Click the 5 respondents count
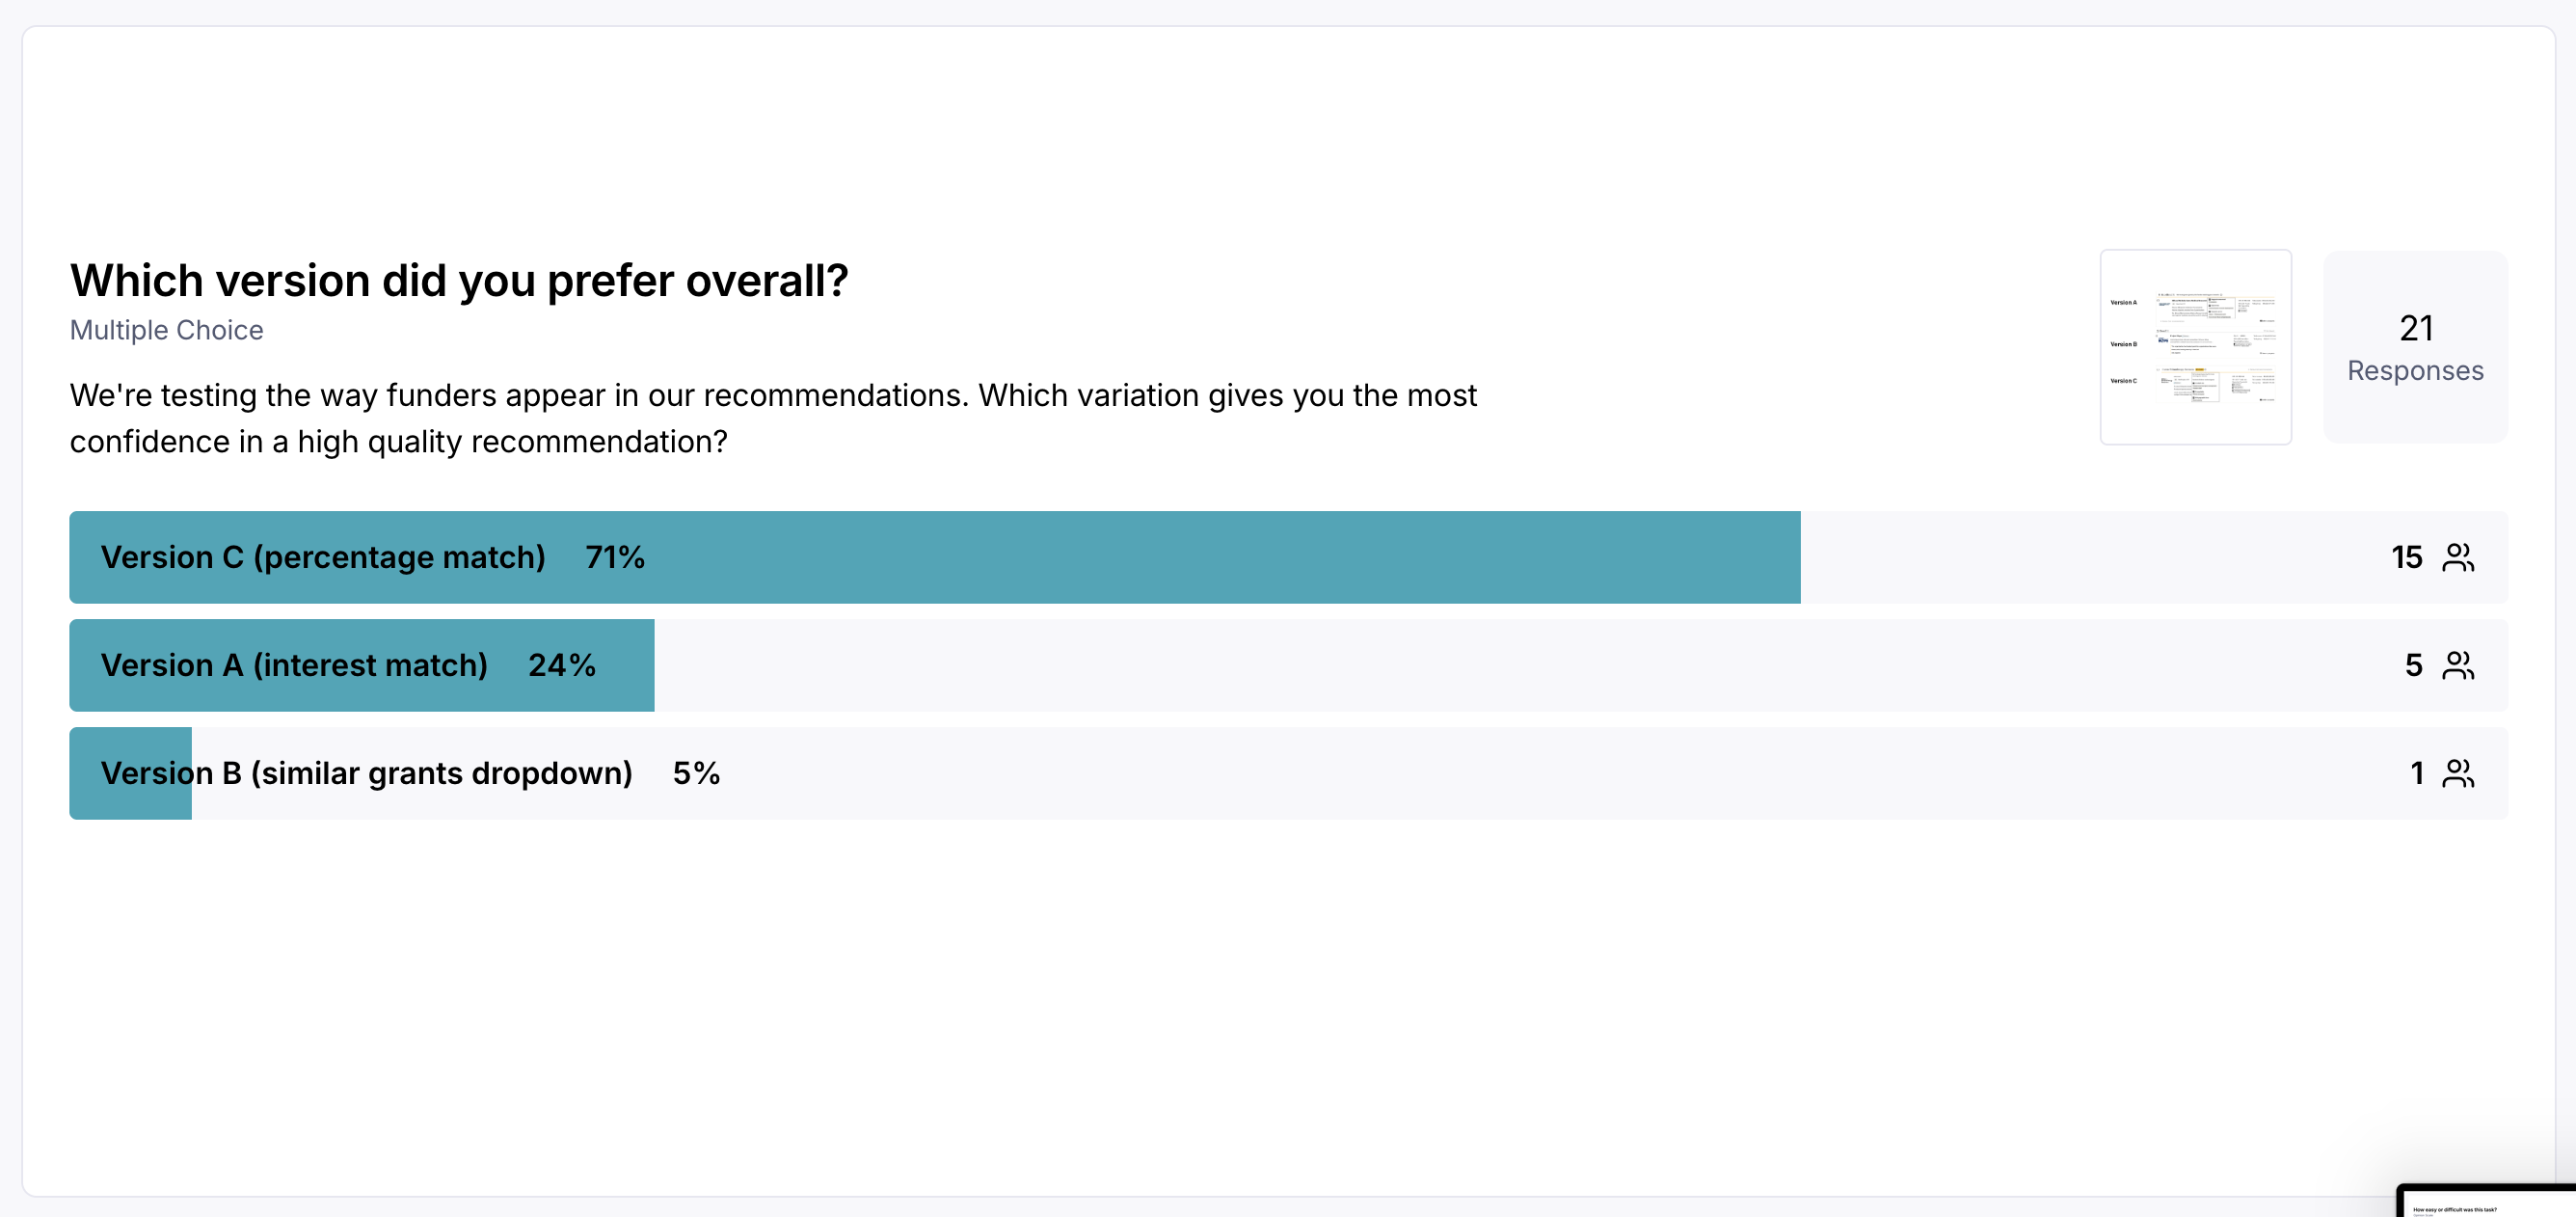Viewport: 2576px width, 1217px height. click(2413, 665)
